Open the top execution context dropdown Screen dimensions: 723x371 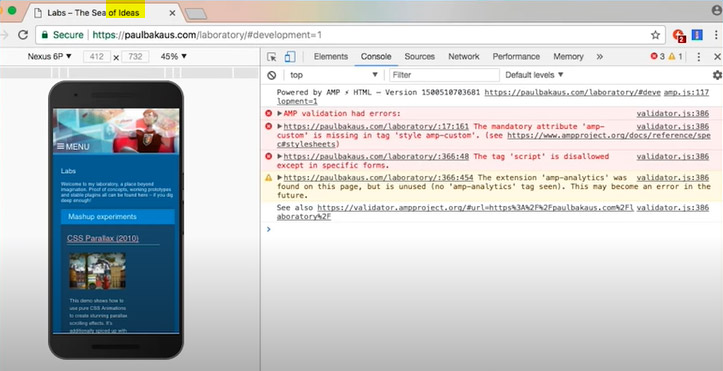point(334,75)
